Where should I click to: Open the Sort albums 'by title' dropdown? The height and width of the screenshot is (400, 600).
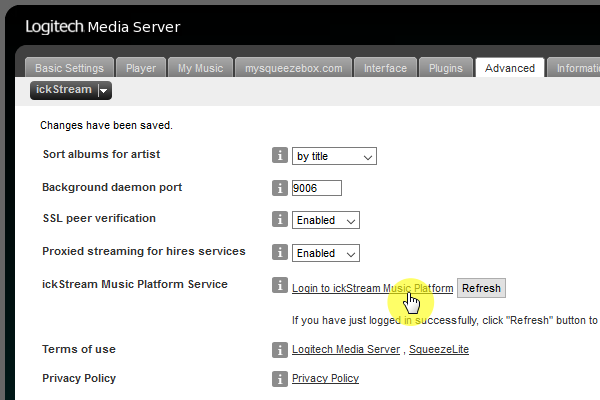[334, 156]
